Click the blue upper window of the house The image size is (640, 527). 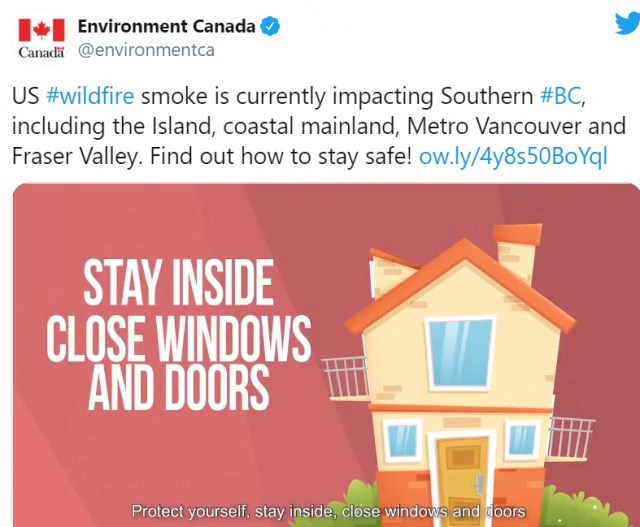pos(460,353)
